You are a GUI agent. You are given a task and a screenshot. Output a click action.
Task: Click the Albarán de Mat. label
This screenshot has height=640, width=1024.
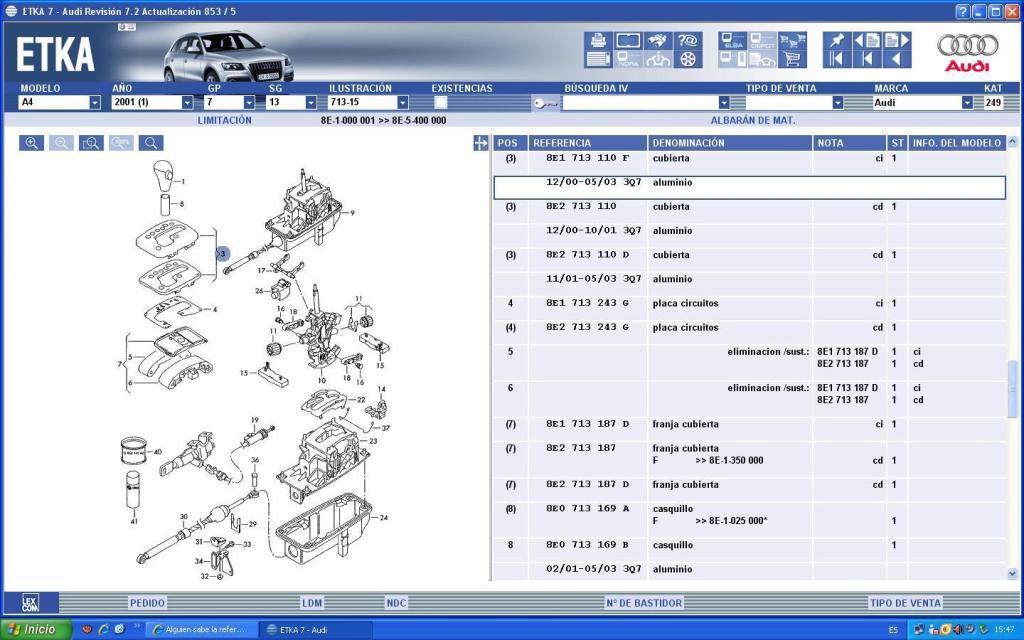(x=753, y=120)
